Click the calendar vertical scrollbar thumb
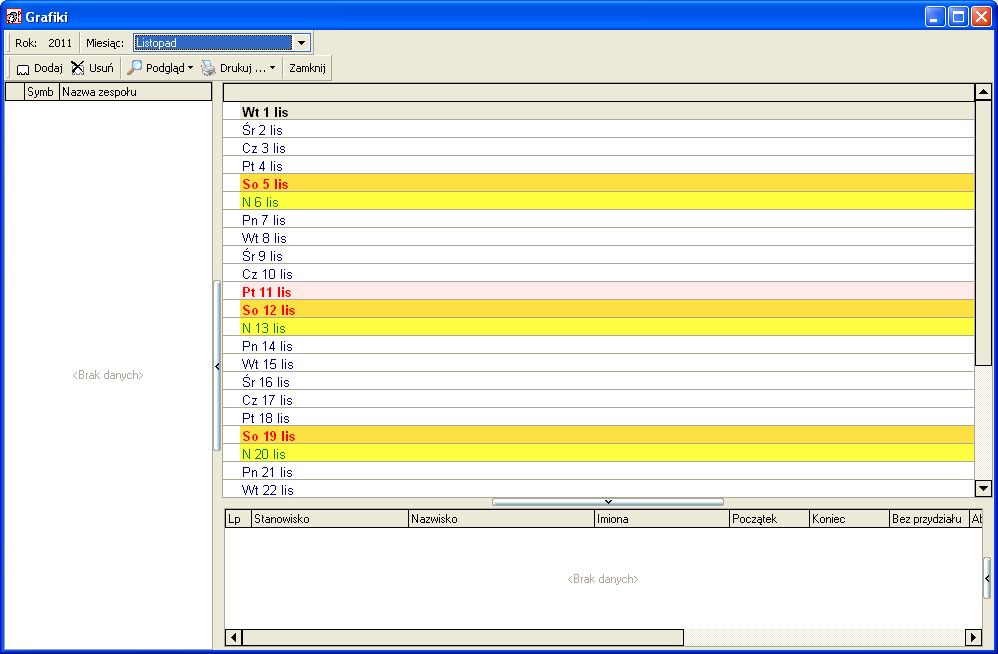Screen dimensions: 998x654 [x=983, y=232]
